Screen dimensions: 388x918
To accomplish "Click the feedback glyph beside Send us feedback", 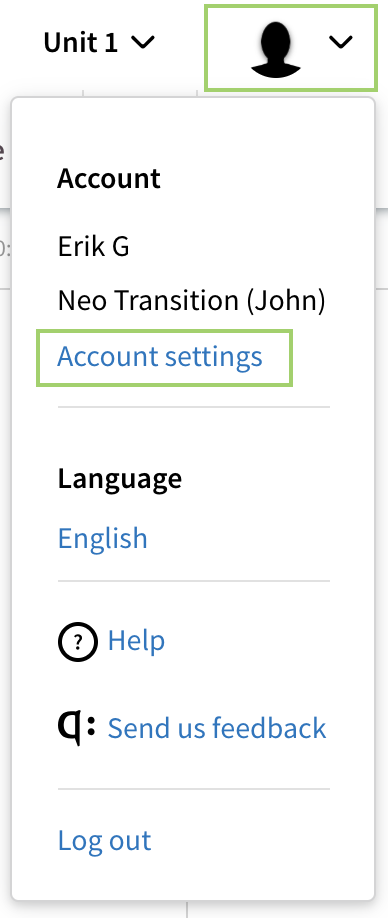I will coord(76,728).
